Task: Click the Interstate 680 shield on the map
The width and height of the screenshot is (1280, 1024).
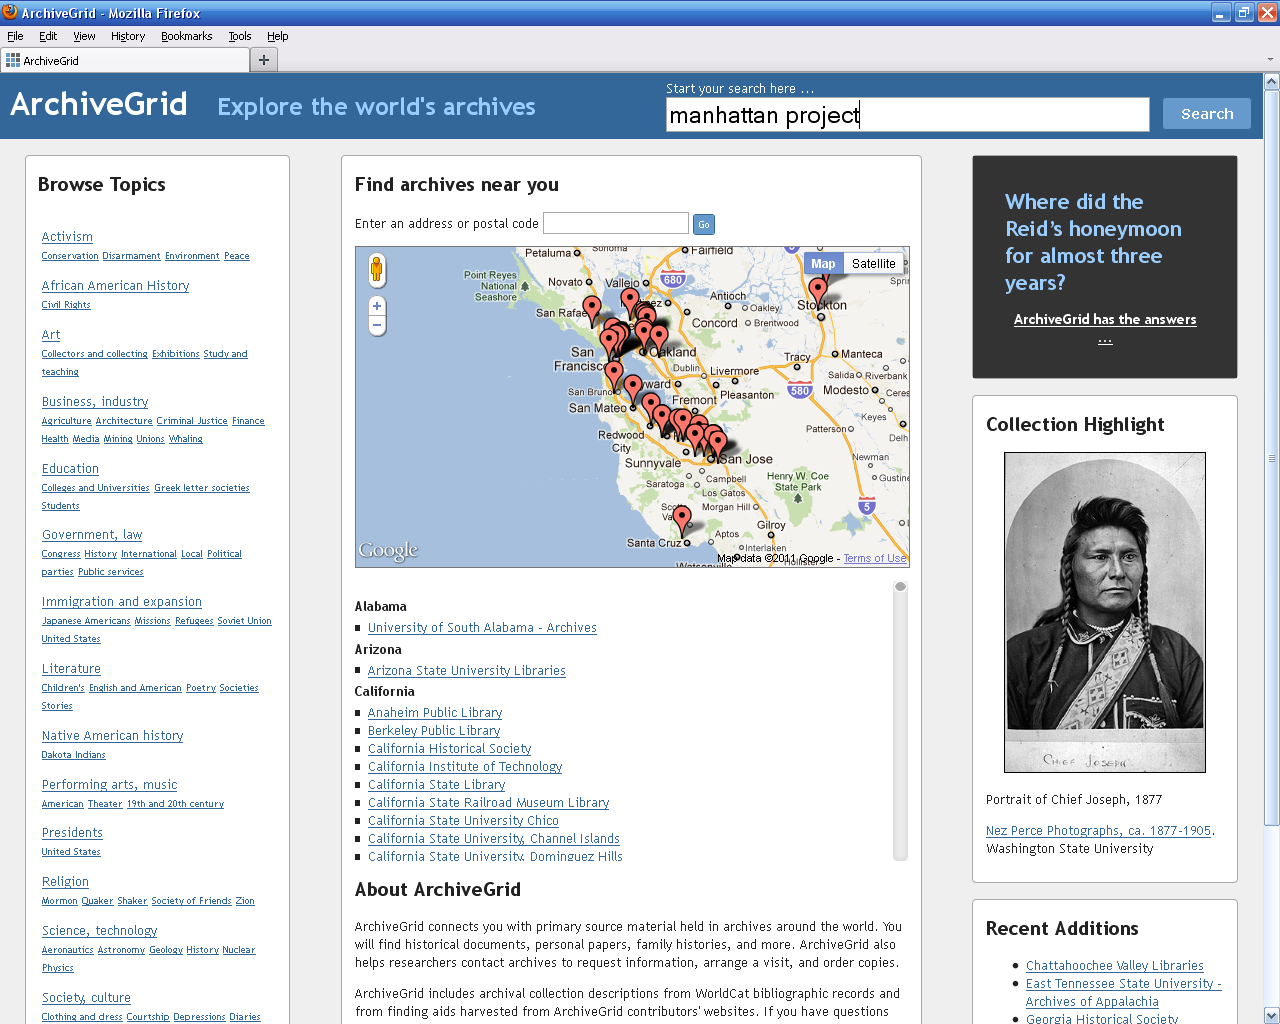Action: point(673,280)
